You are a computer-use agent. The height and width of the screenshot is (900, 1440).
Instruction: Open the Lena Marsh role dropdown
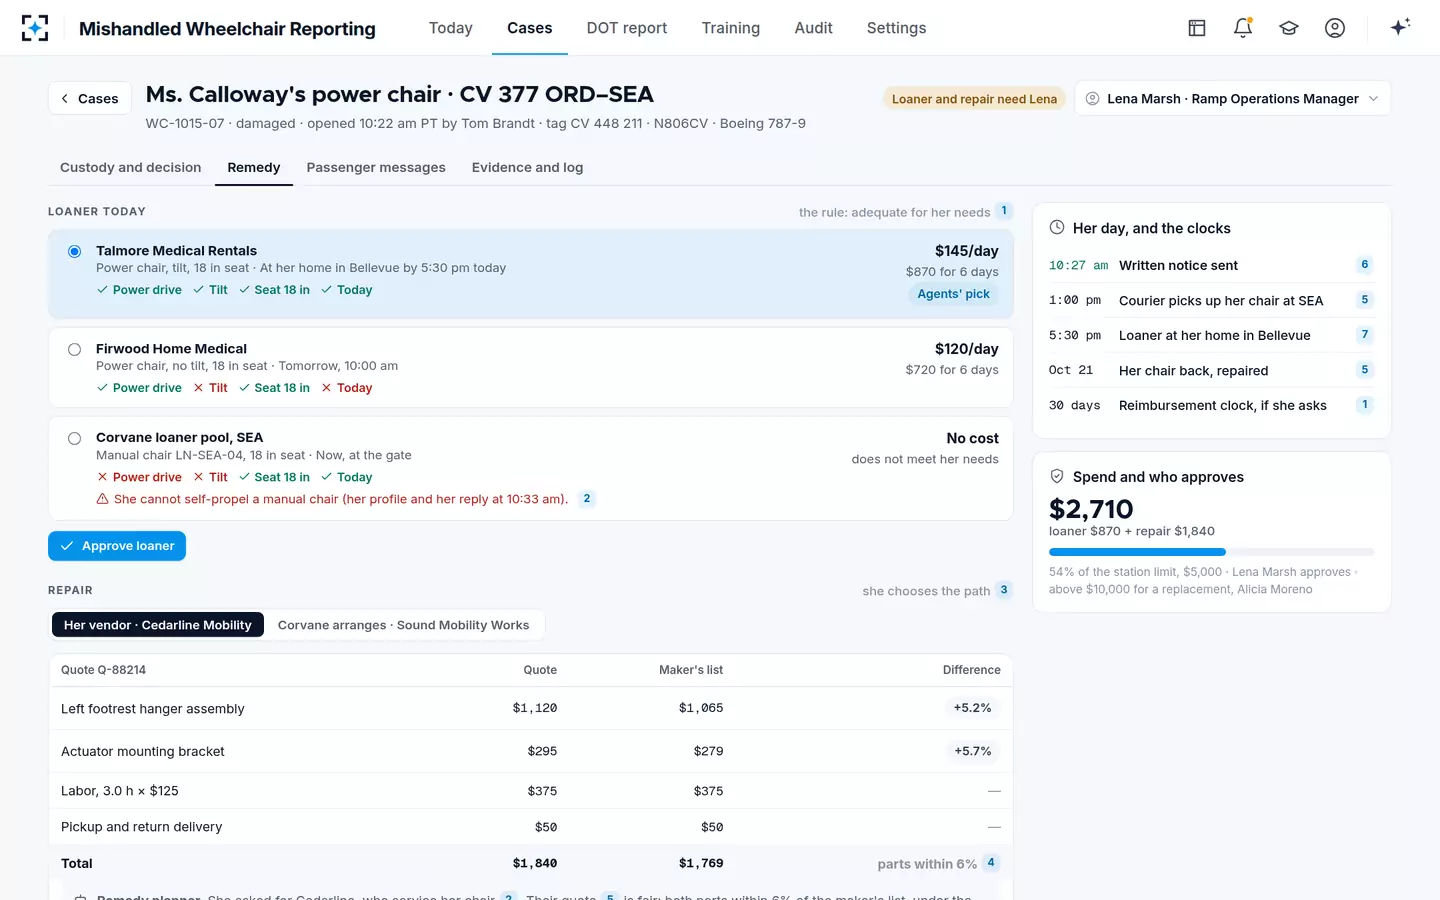(x=1232, y=98)
